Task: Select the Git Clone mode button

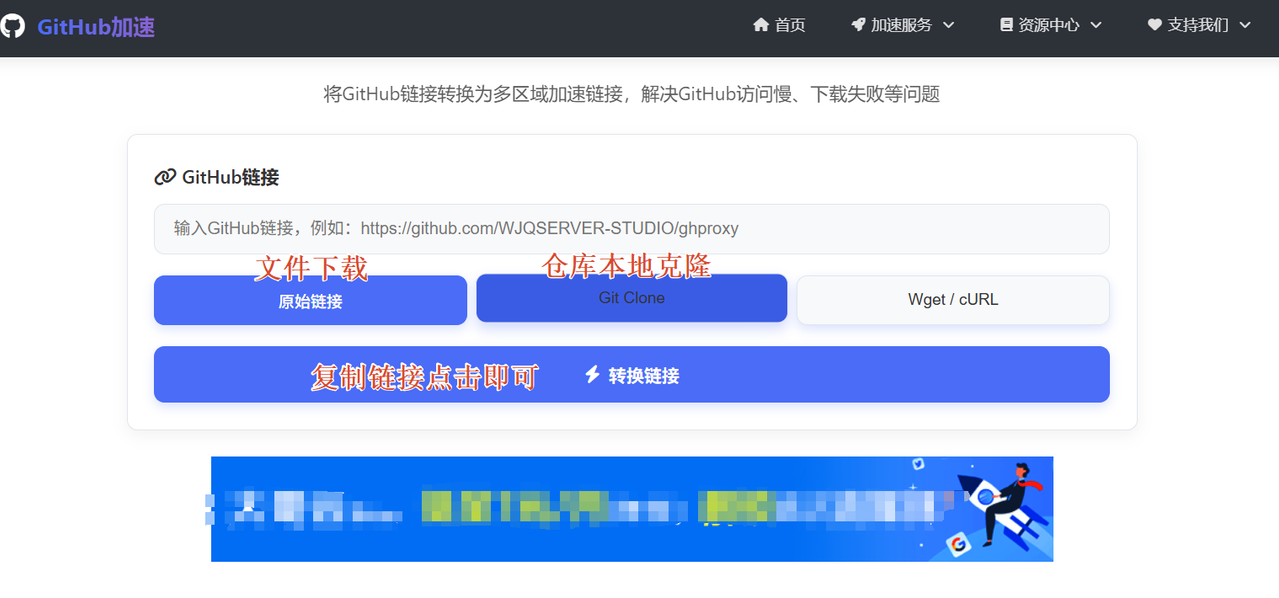Action: (x=631, y=298)
